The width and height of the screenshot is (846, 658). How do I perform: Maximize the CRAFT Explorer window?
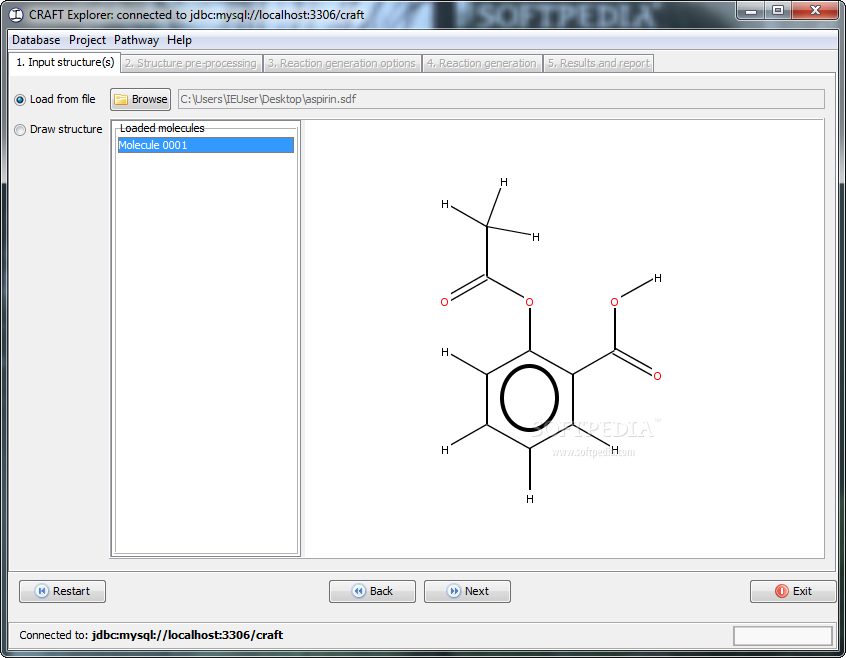(x=777, y=10)
